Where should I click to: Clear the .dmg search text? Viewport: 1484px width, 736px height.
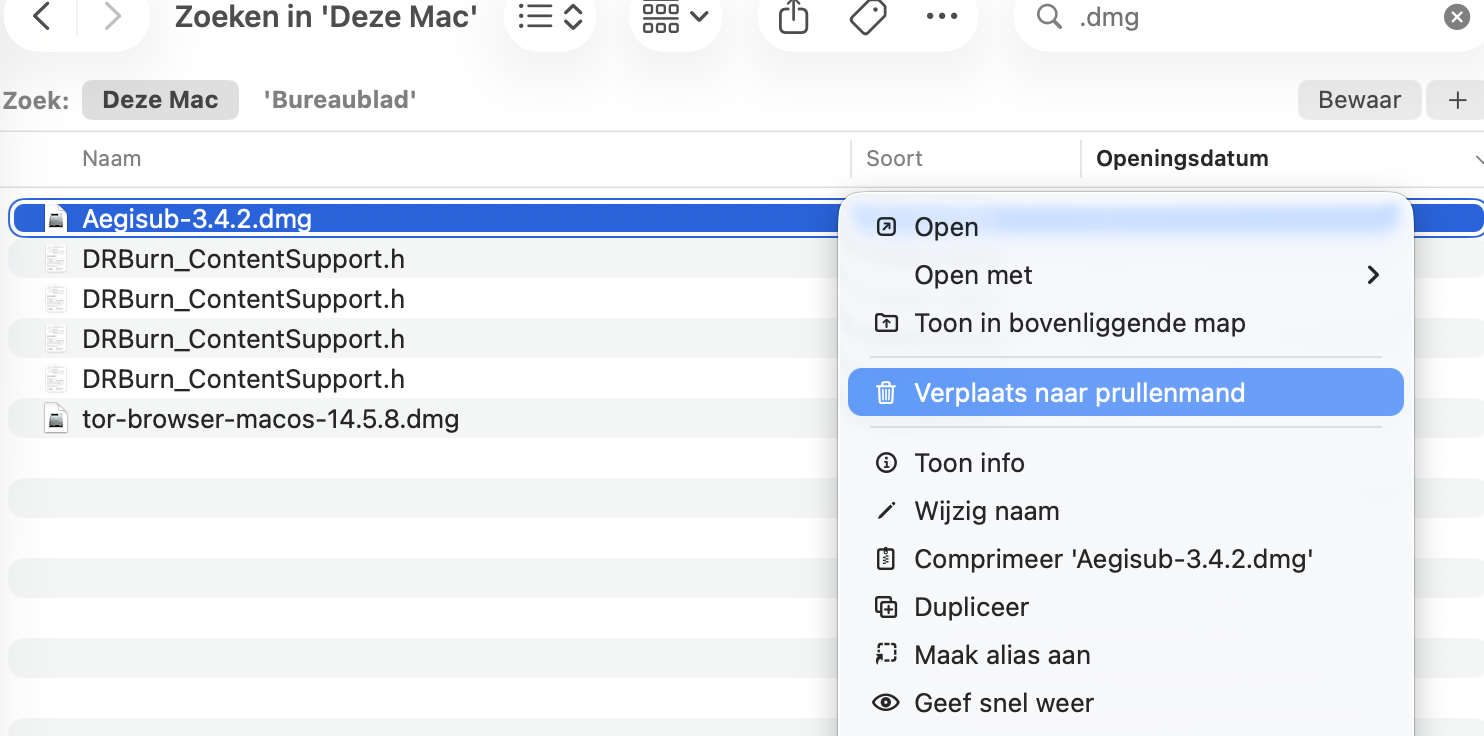[x=1457, y=17]
